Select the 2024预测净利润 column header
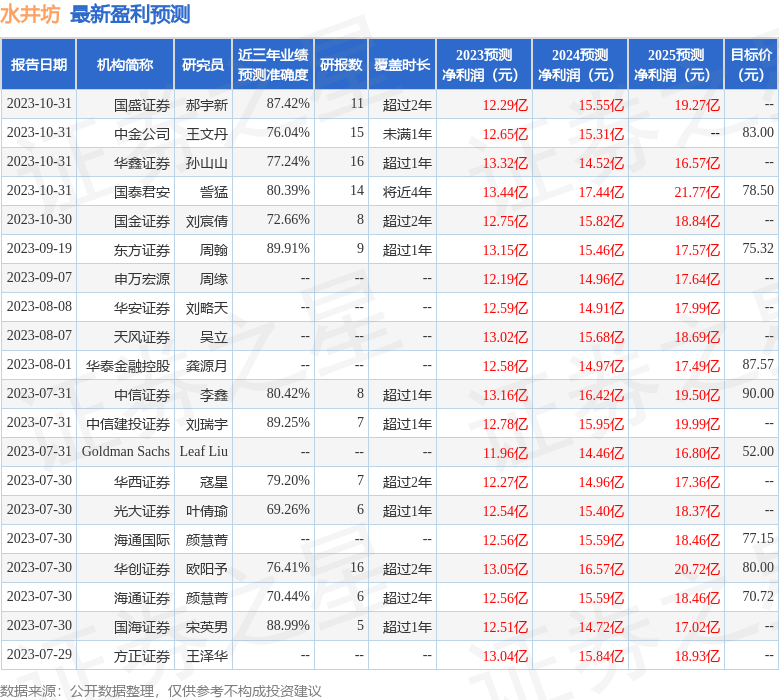779x700 pixels. pyautogui.click(x=580, y=65)
